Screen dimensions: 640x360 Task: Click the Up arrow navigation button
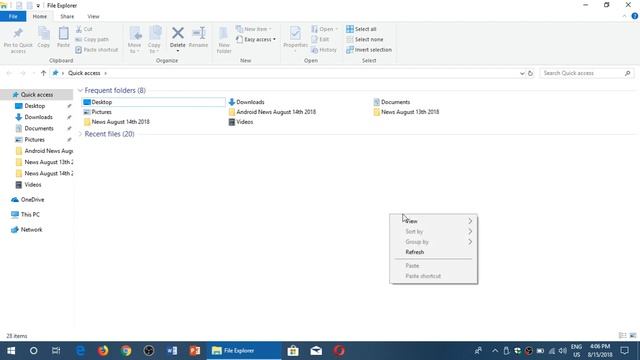[x=43, y=73]
